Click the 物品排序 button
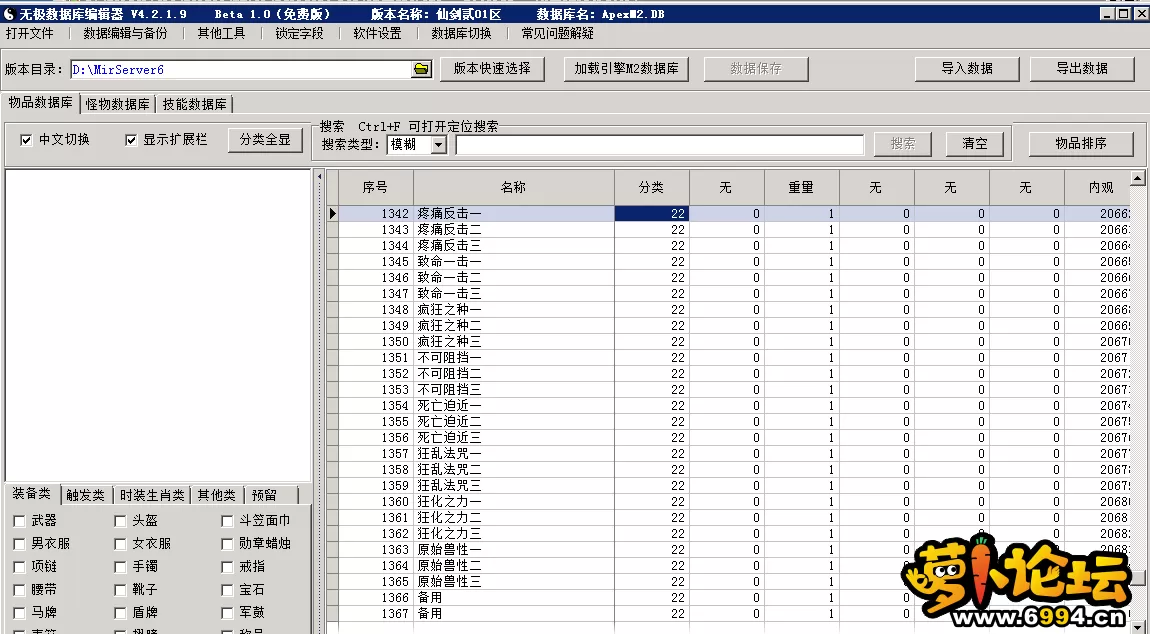Screen dimensions: 1150x634 [1081, 143]
